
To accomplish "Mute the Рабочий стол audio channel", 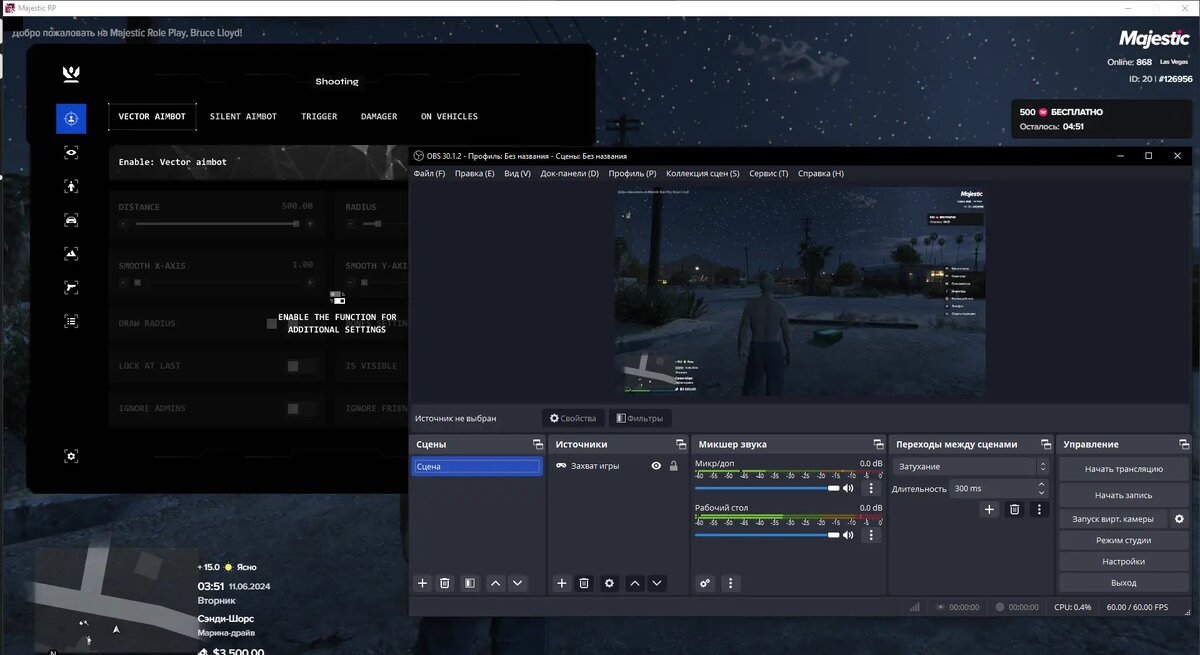I will 848,535.
